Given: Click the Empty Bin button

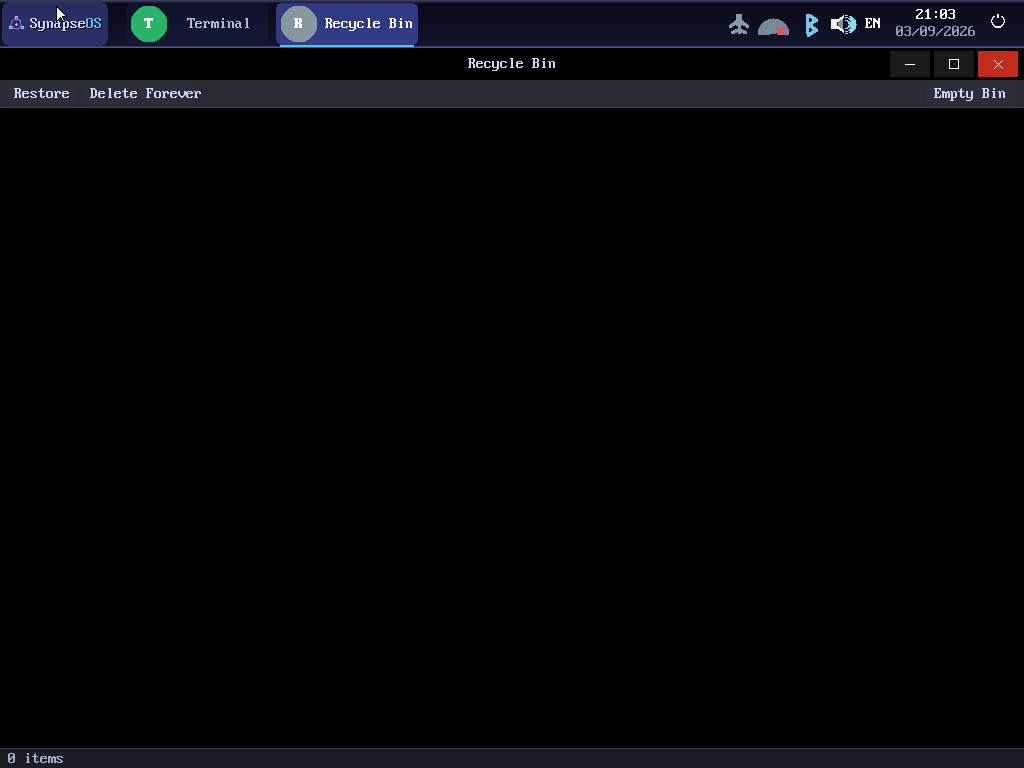Looking at the screenshot, I should point(969,93).
